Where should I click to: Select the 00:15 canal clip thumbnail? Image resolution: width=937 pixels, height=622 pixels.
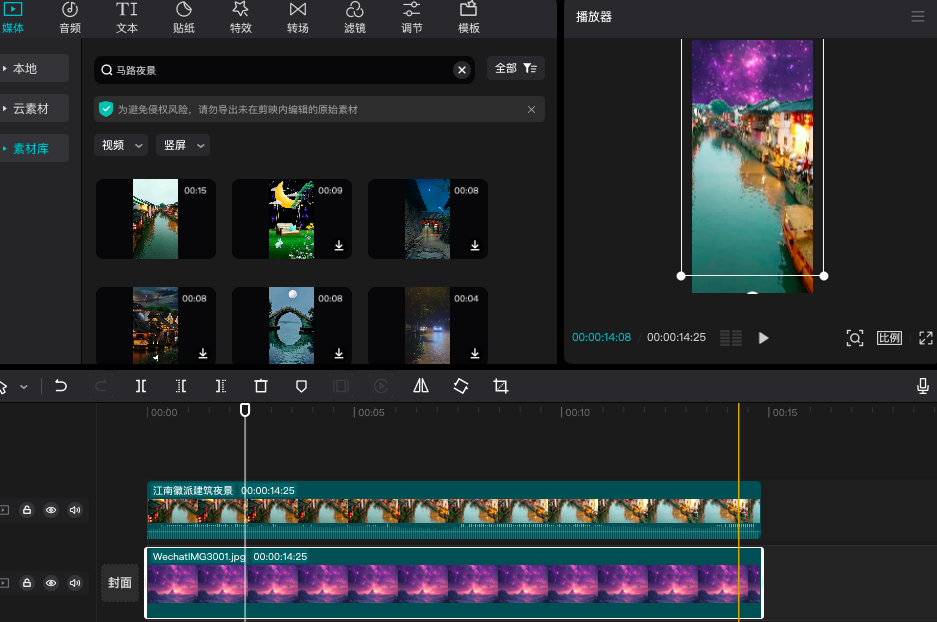pos(156,219)
